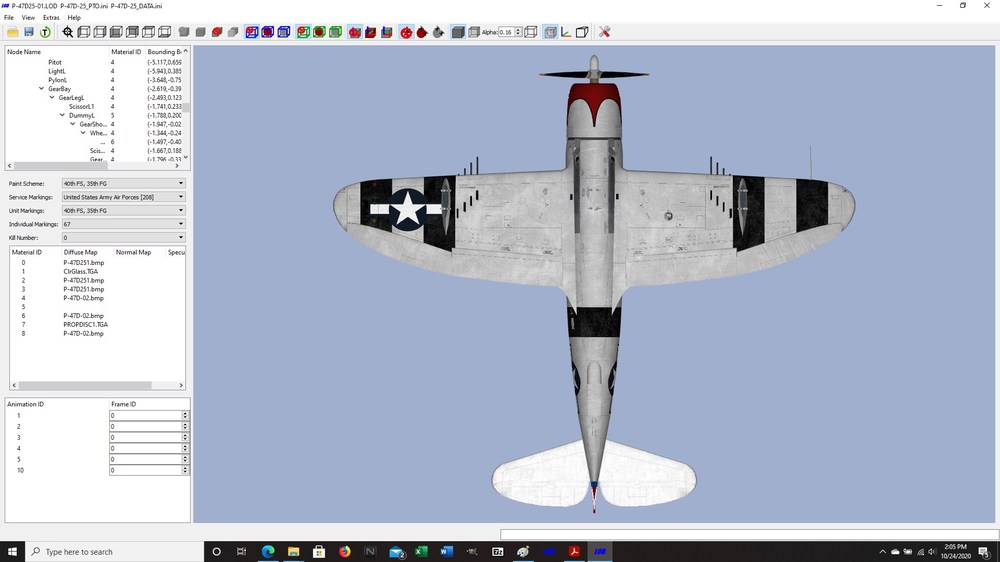Click the translucent gray cube icon left of Alpha
This screenshot has width=1000, height=562.
(474, 32)
